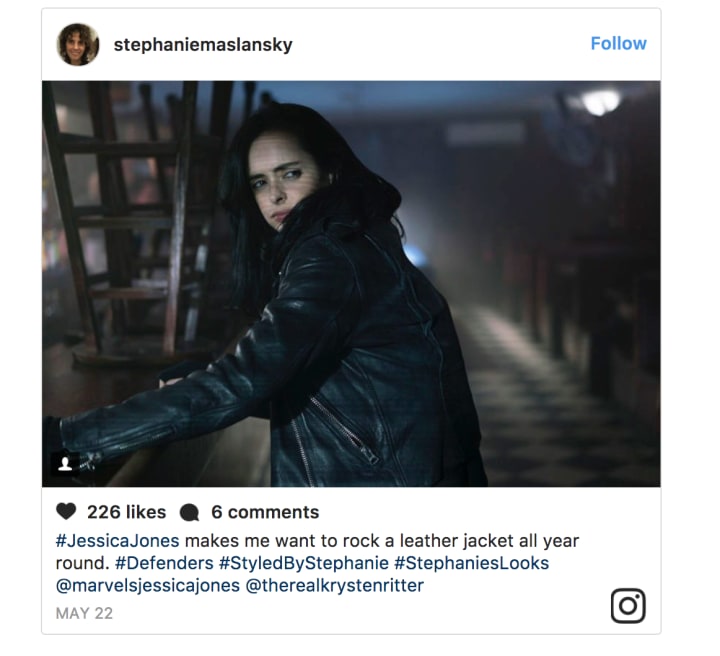720x656 pixels.
Task: Open the #JessicaJones hashtag
Action: click(118, 541)
